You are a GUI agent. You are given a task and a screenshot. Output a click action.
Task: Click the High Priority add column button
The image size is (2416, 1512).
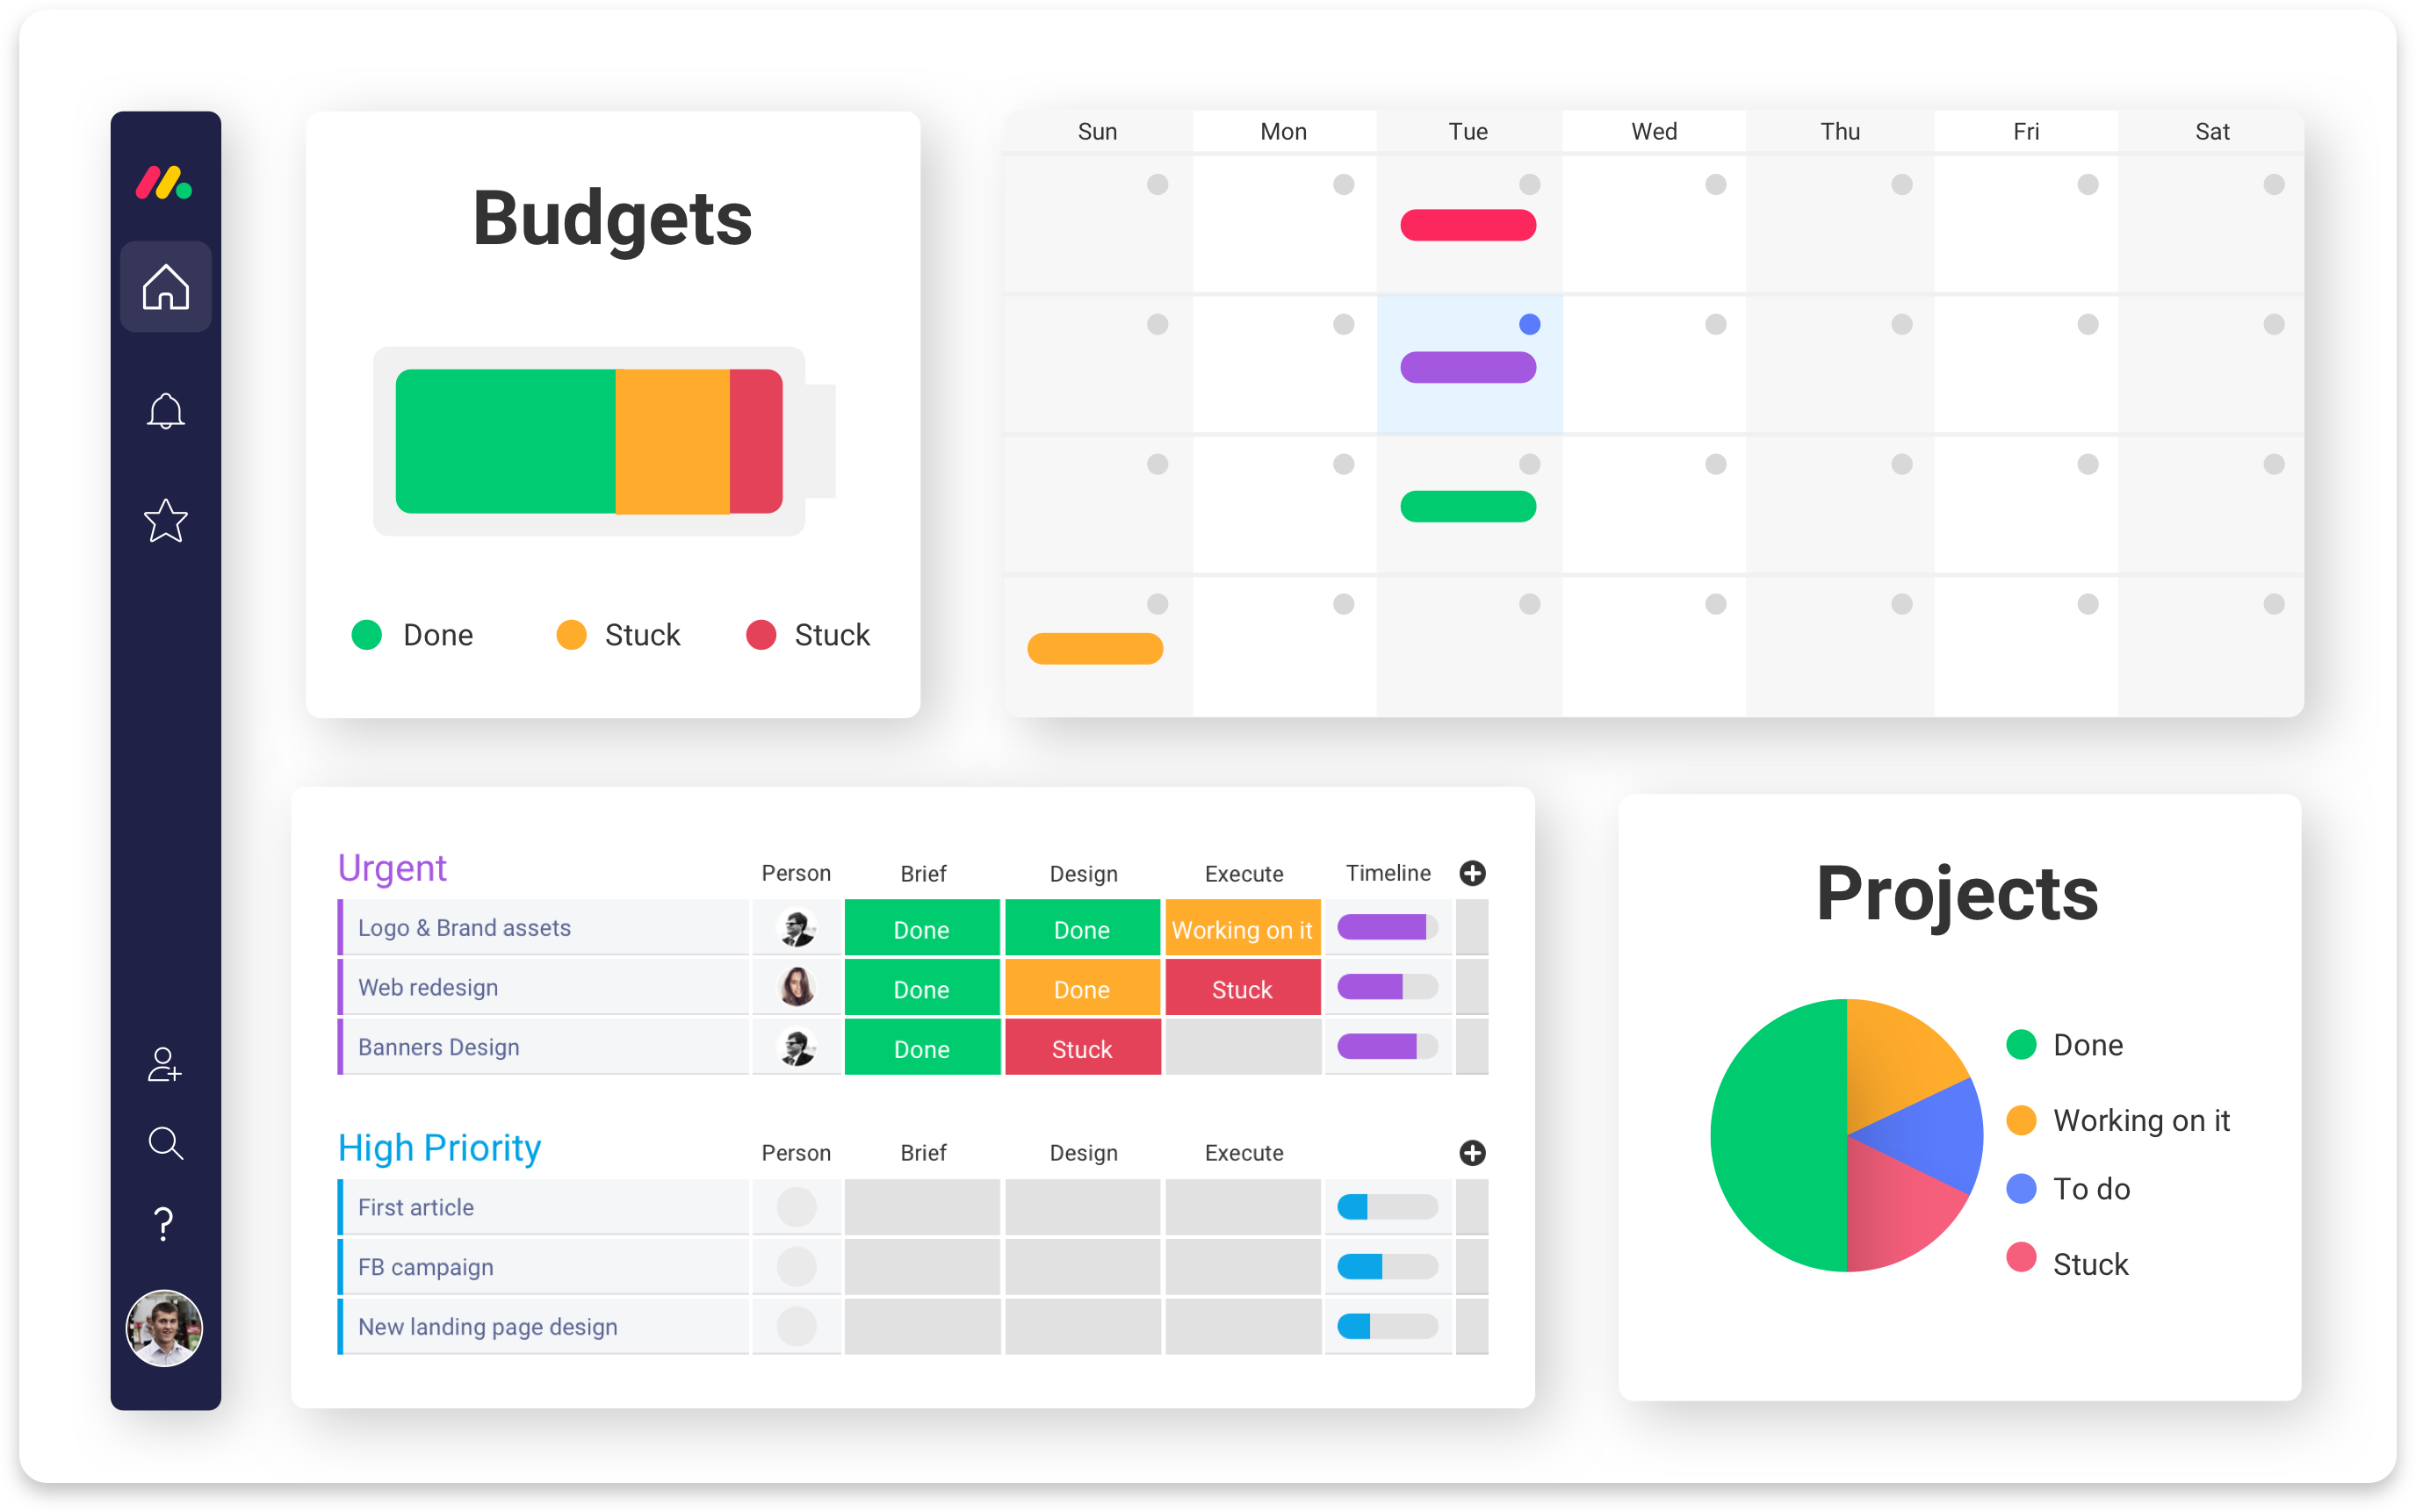[1470, 1151]
